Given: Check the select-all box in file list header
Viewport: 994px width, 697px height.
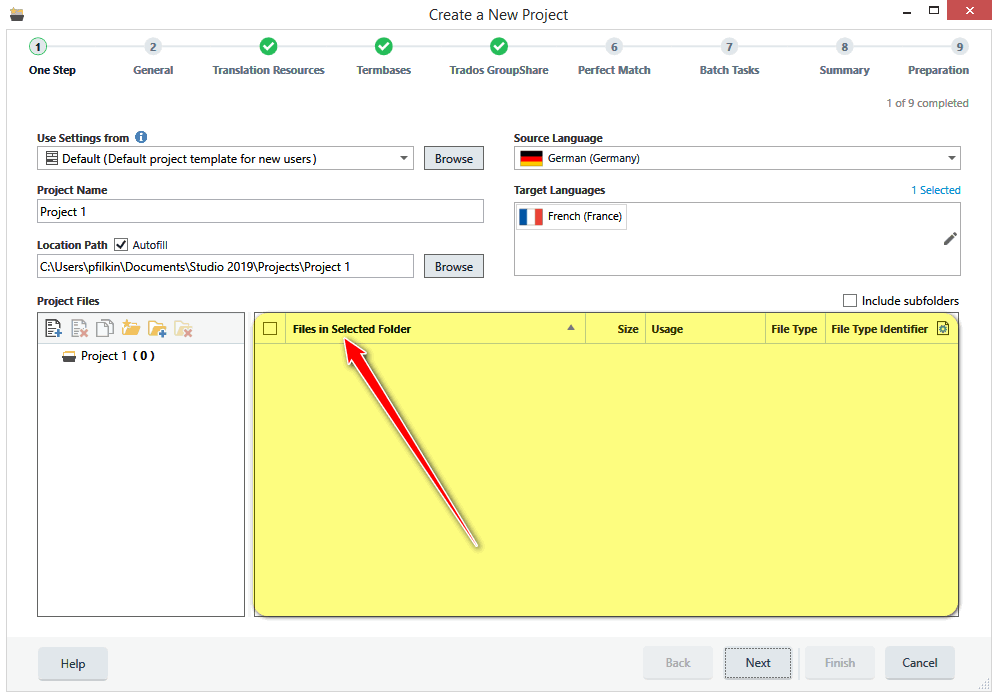Looking at the screenshot, I should 270,329.
